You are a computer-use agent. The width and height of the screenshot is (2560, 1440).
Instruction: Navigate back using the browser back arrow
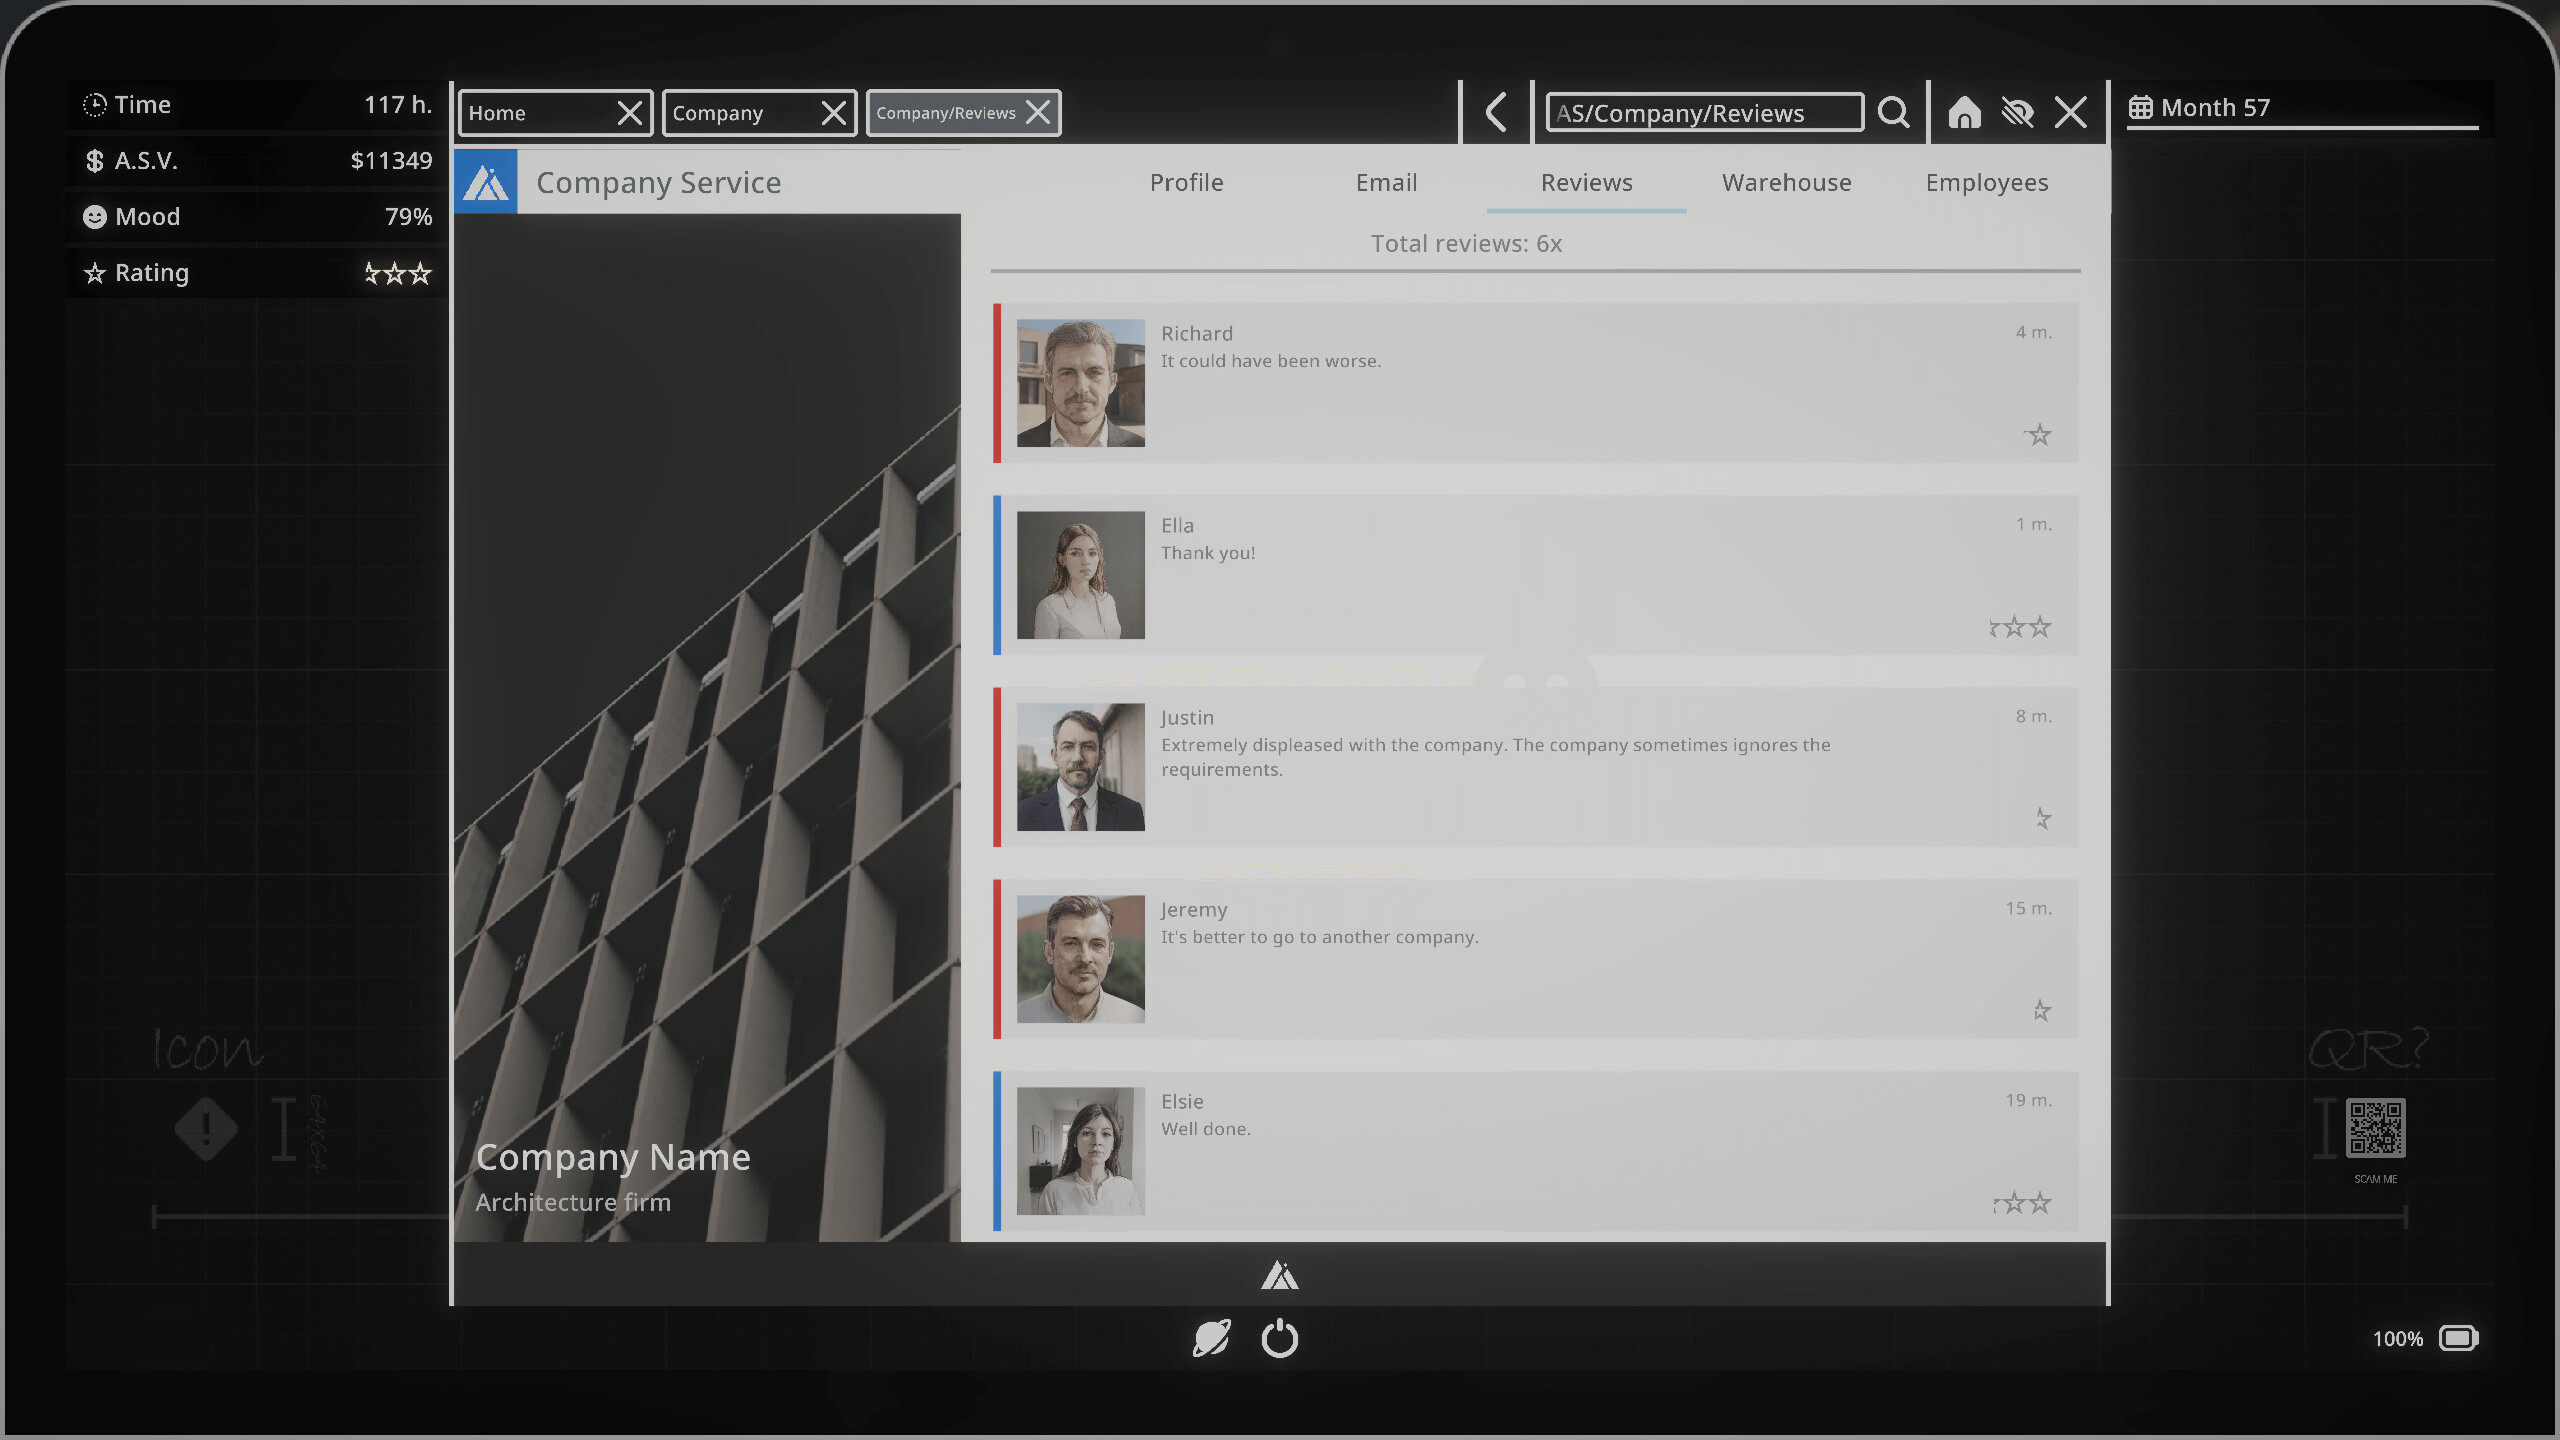coord(1495,112)
